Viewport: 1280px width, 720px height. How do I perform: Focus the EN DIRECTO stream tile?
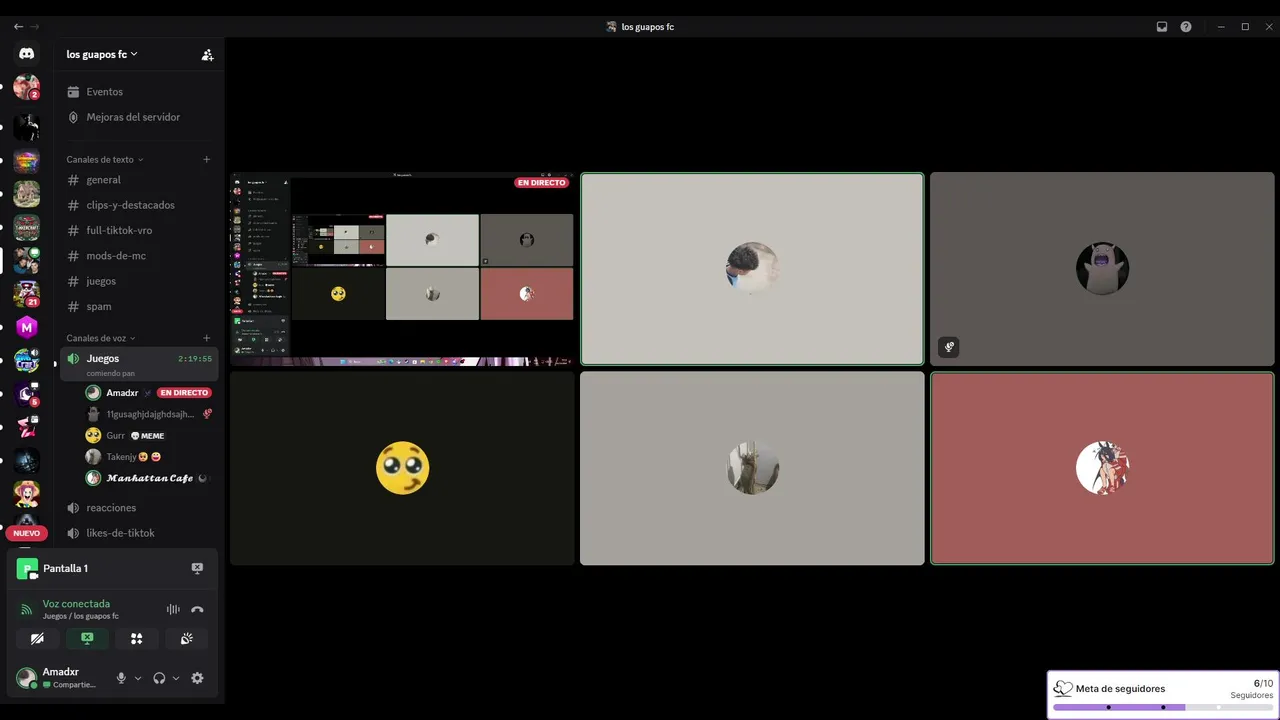point(402,269)
